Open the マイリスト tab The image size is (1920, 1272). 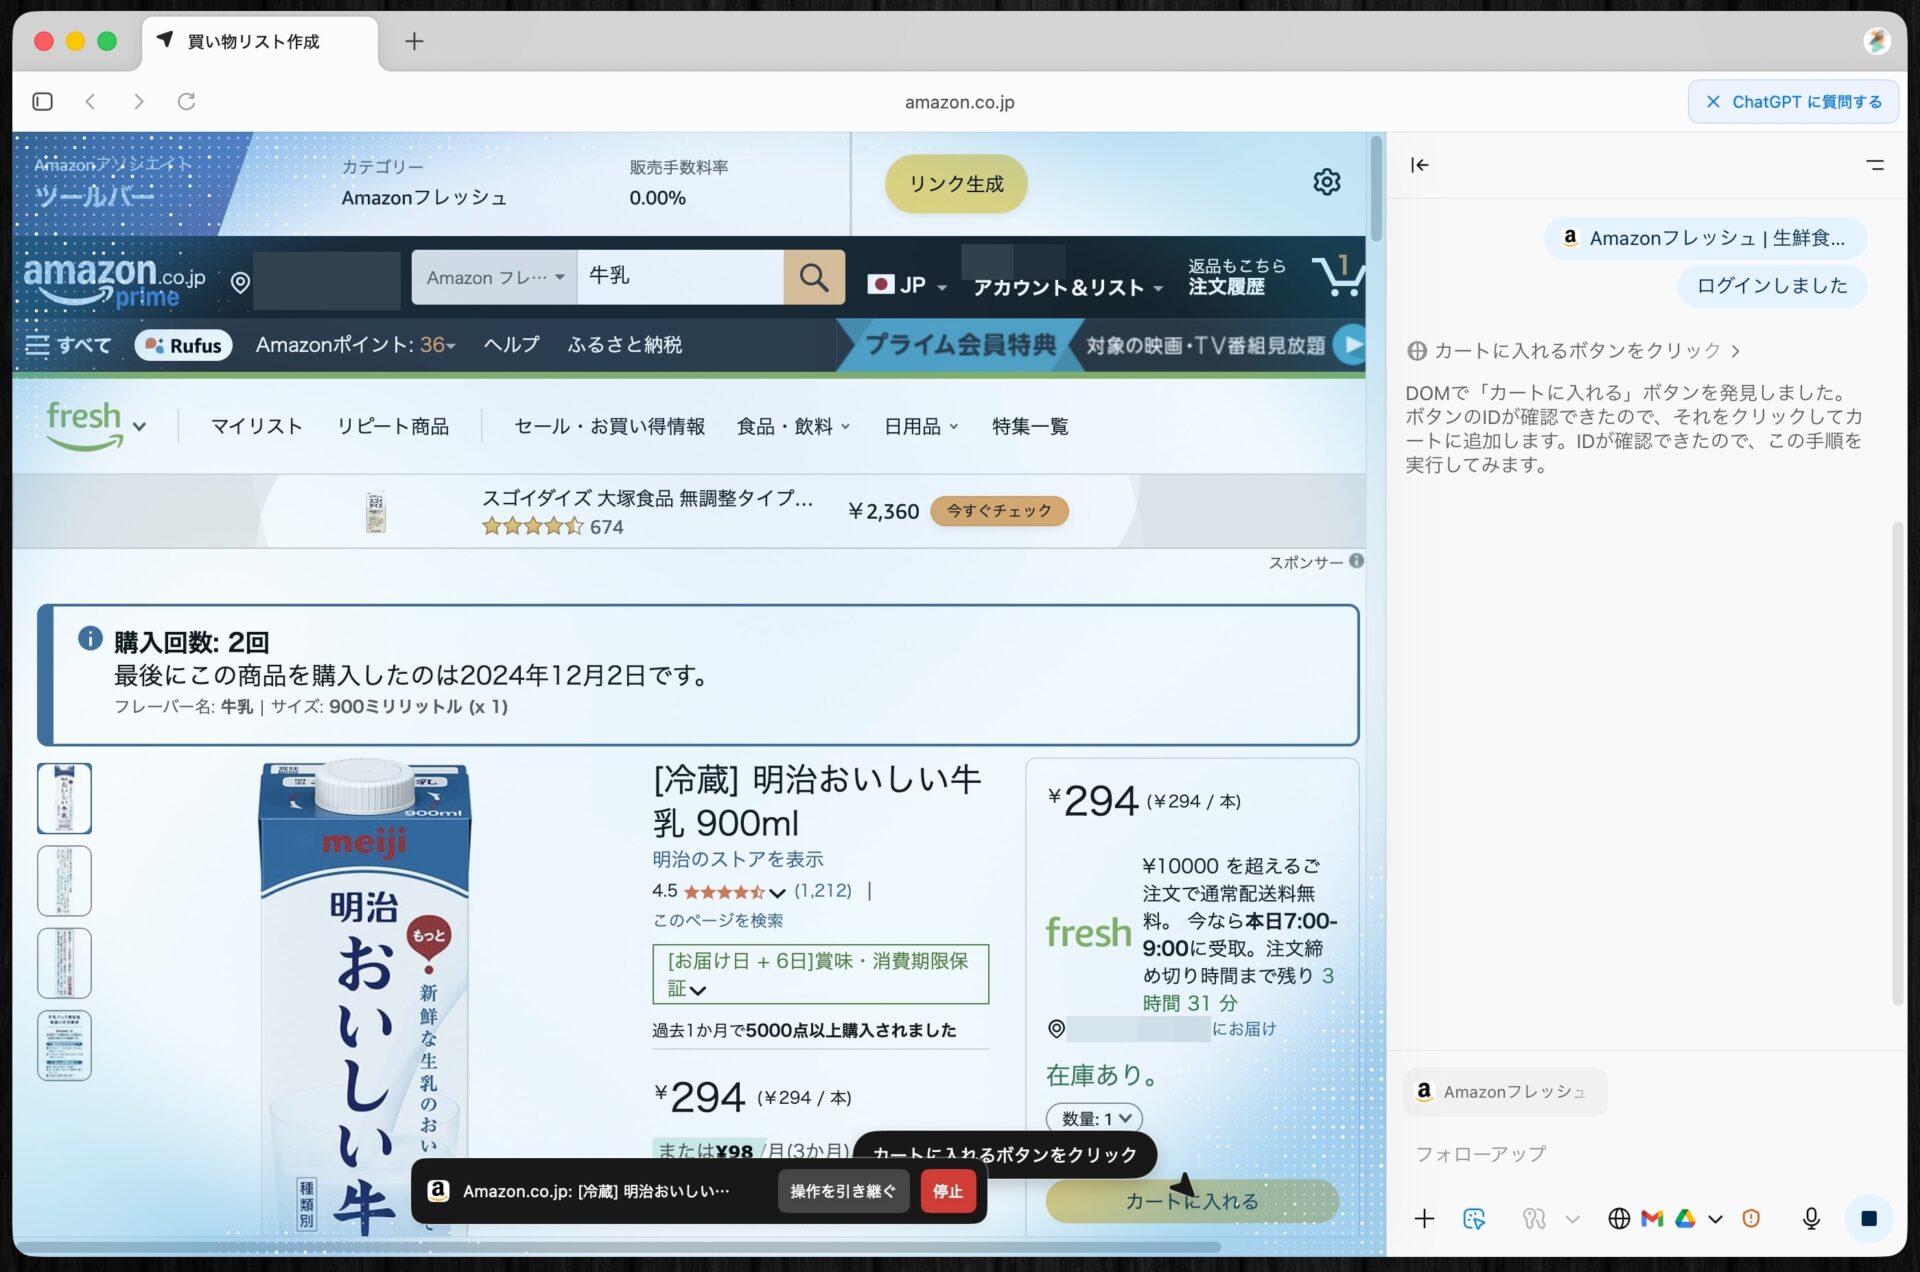coord(256,427)
